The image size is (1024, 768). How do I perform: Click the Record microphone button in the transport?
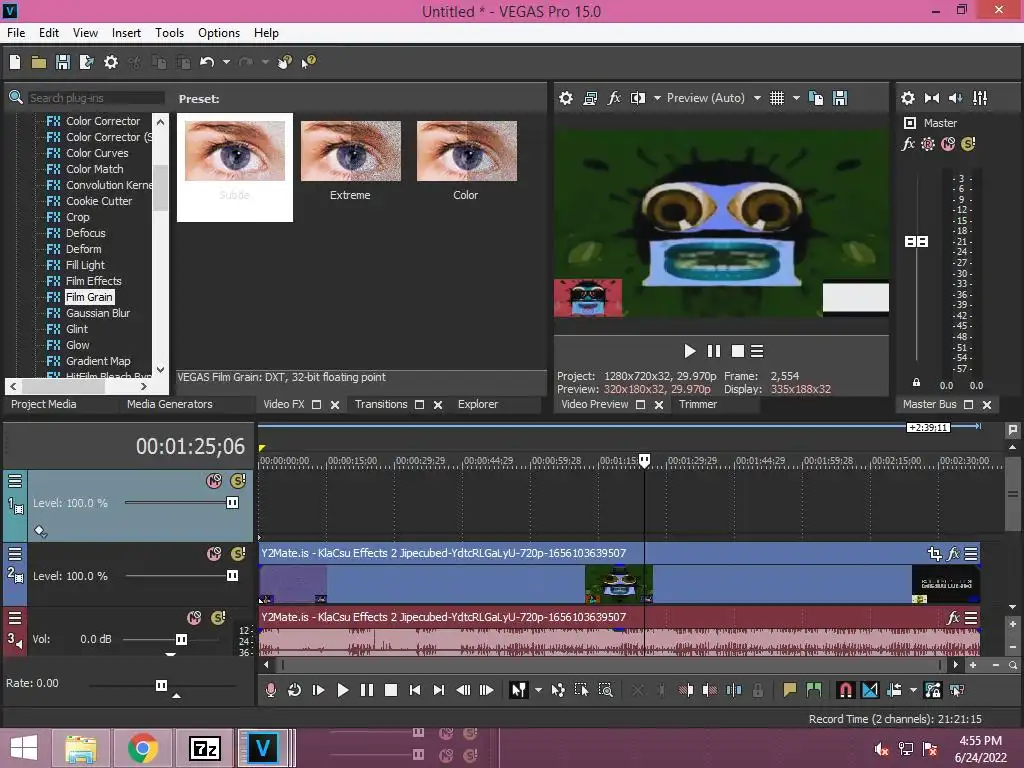(270, 690)
